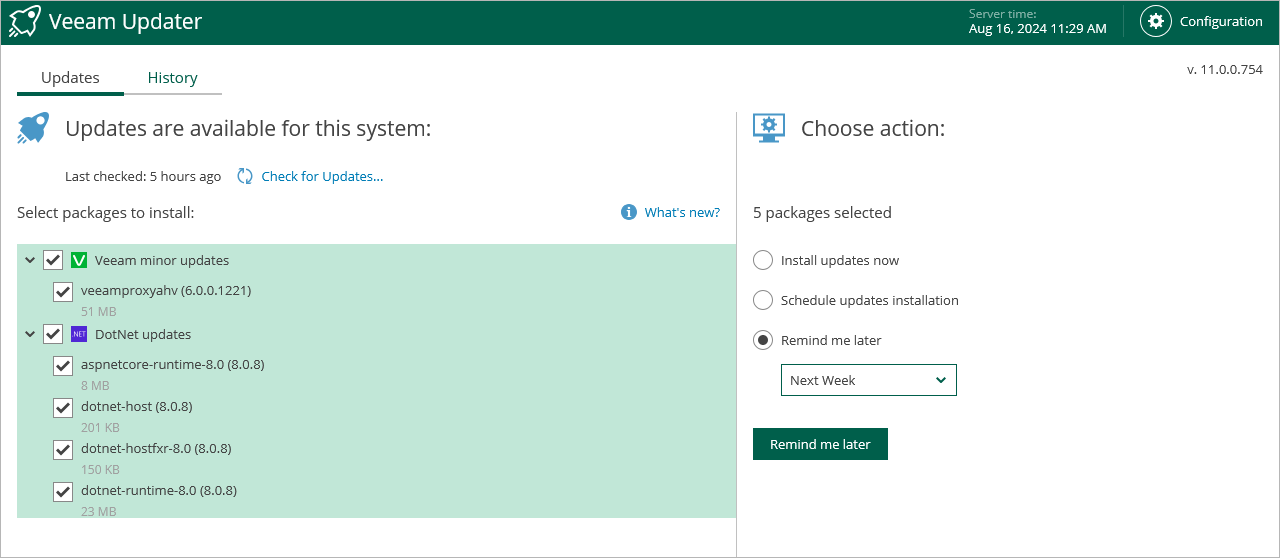Viewport: 1280px width, 558px height.
Task: Uncheck the veeamproxyahv package checkbox
Action: (63, 291)
